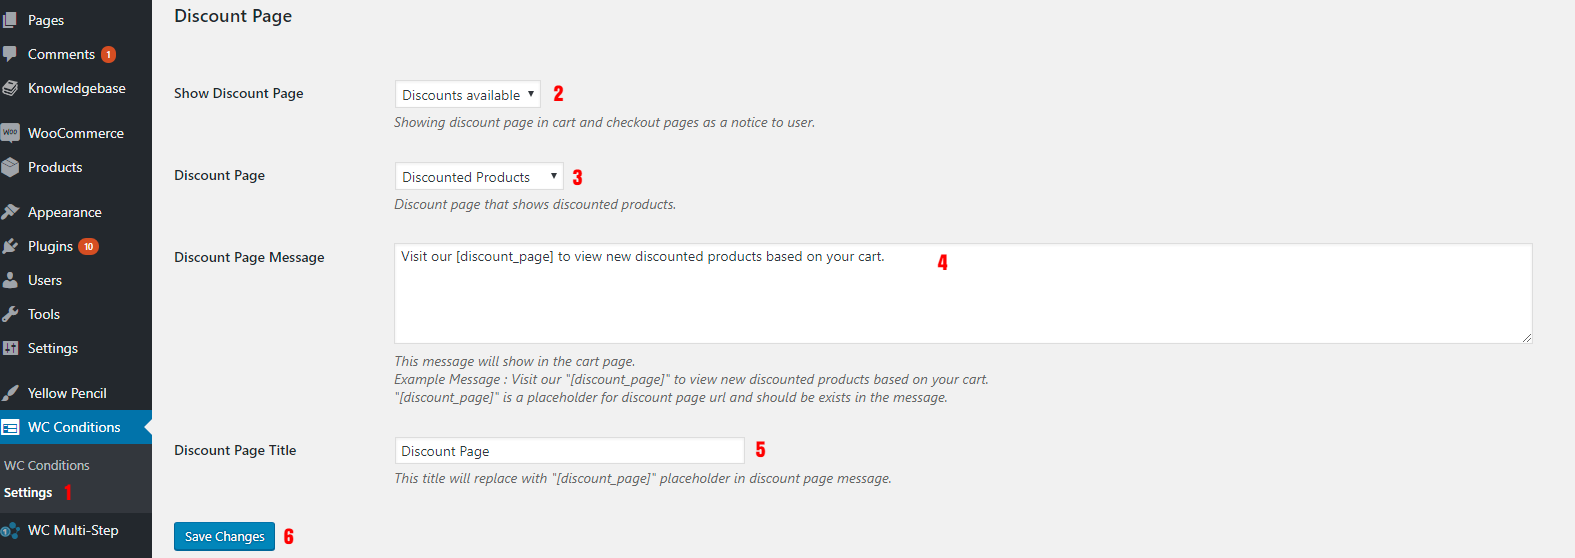This screenshot has width=1575, height=558.
Task: Click the WooCommerce logo icon
Action: click(x=10, y=132)
